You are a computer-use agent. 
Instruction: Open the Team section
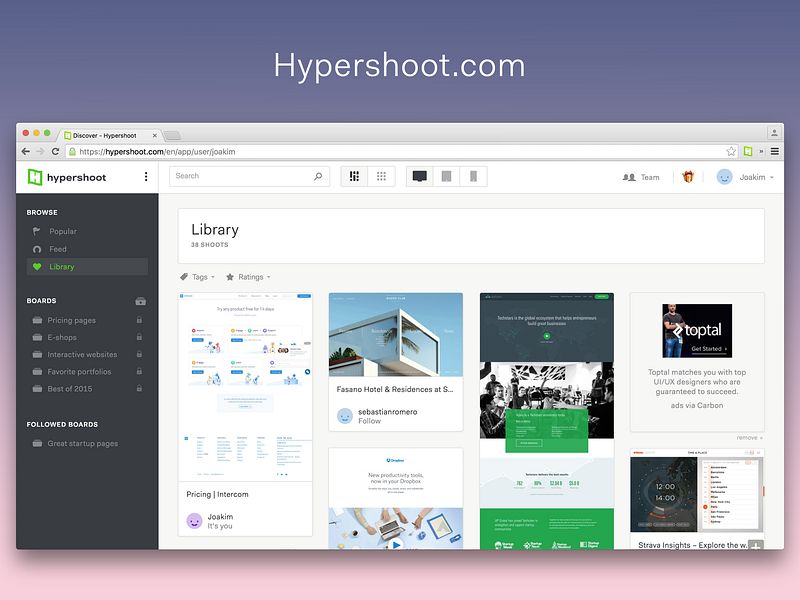641,177
